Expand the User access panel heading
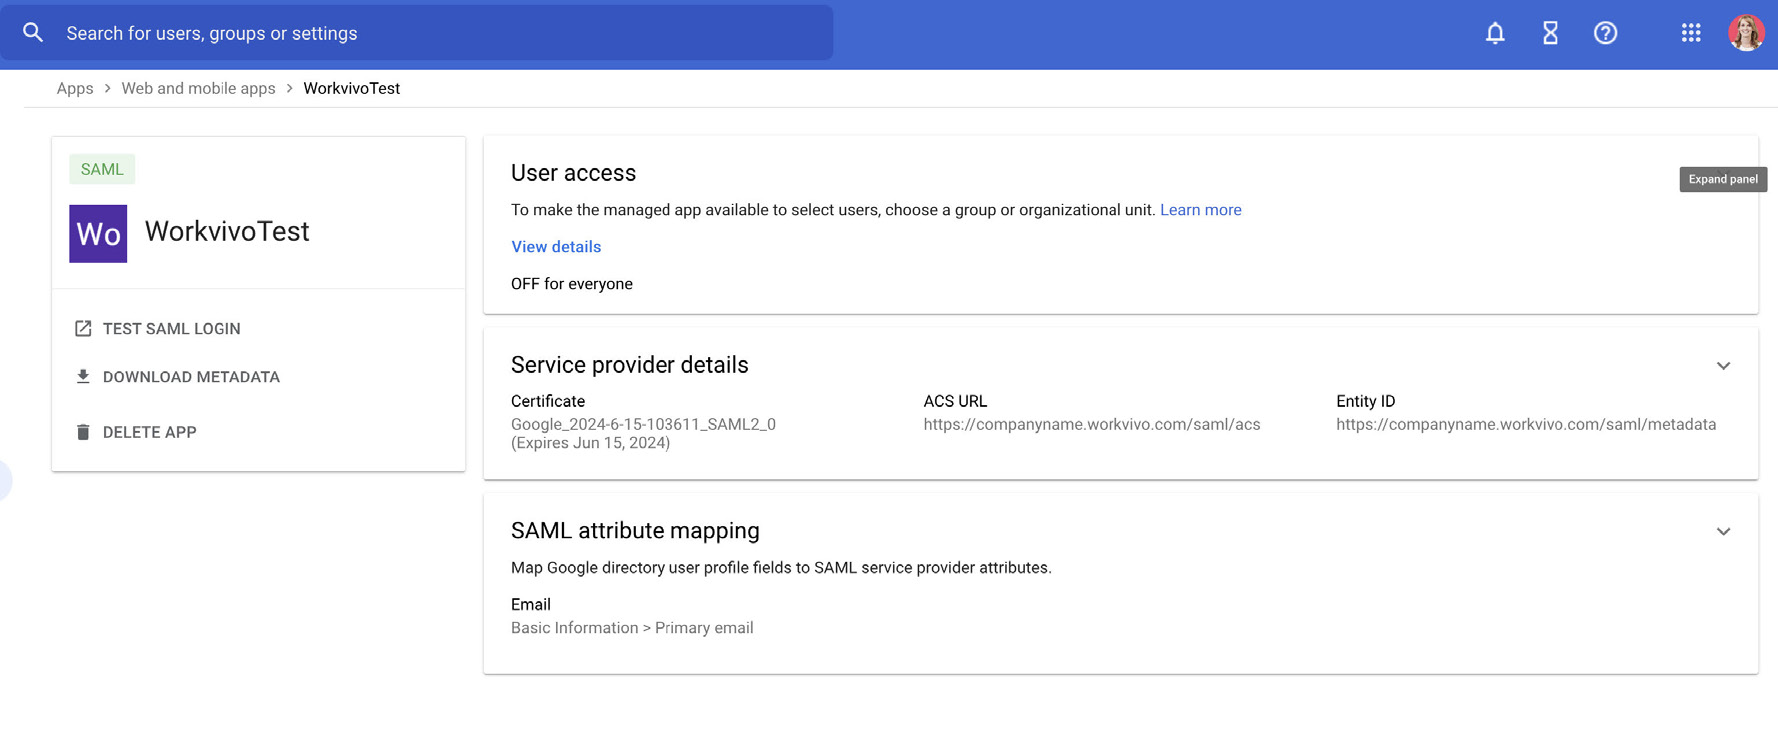The height and width of the screenshot is (730, 1778). 573,173
